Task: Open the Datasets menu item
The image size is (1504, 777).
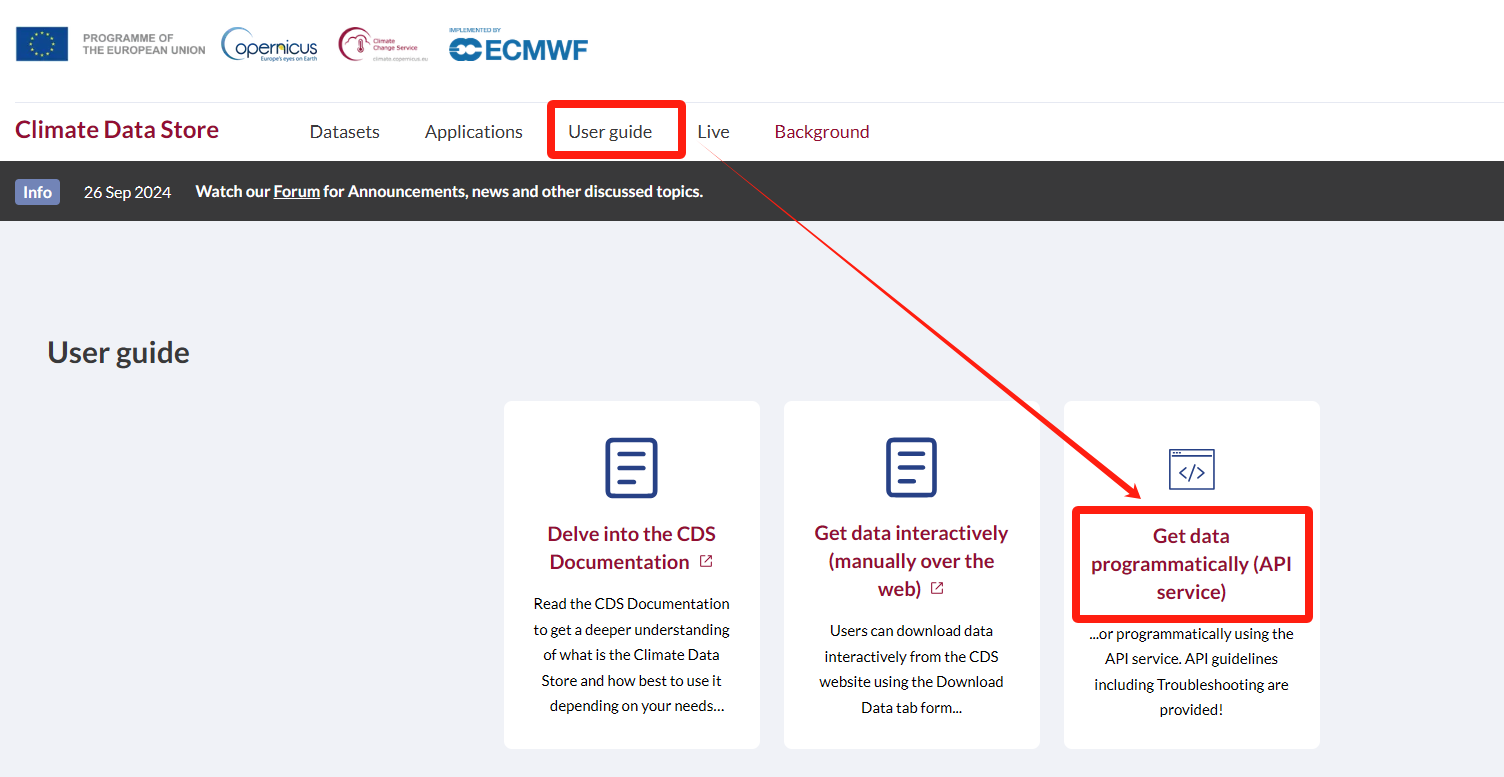Action: click(x=345, y=132)
